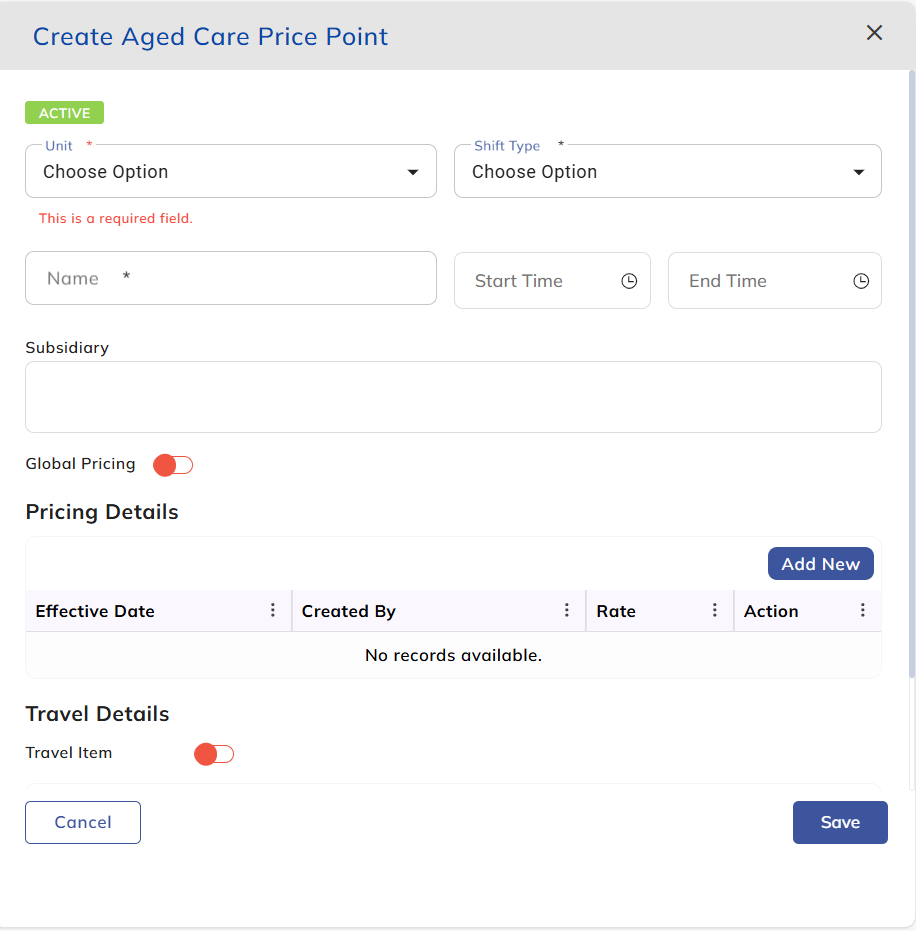Viewport: 916px width, 931px height.
Task: Click the Start Time input field
Action: point(535,281)
